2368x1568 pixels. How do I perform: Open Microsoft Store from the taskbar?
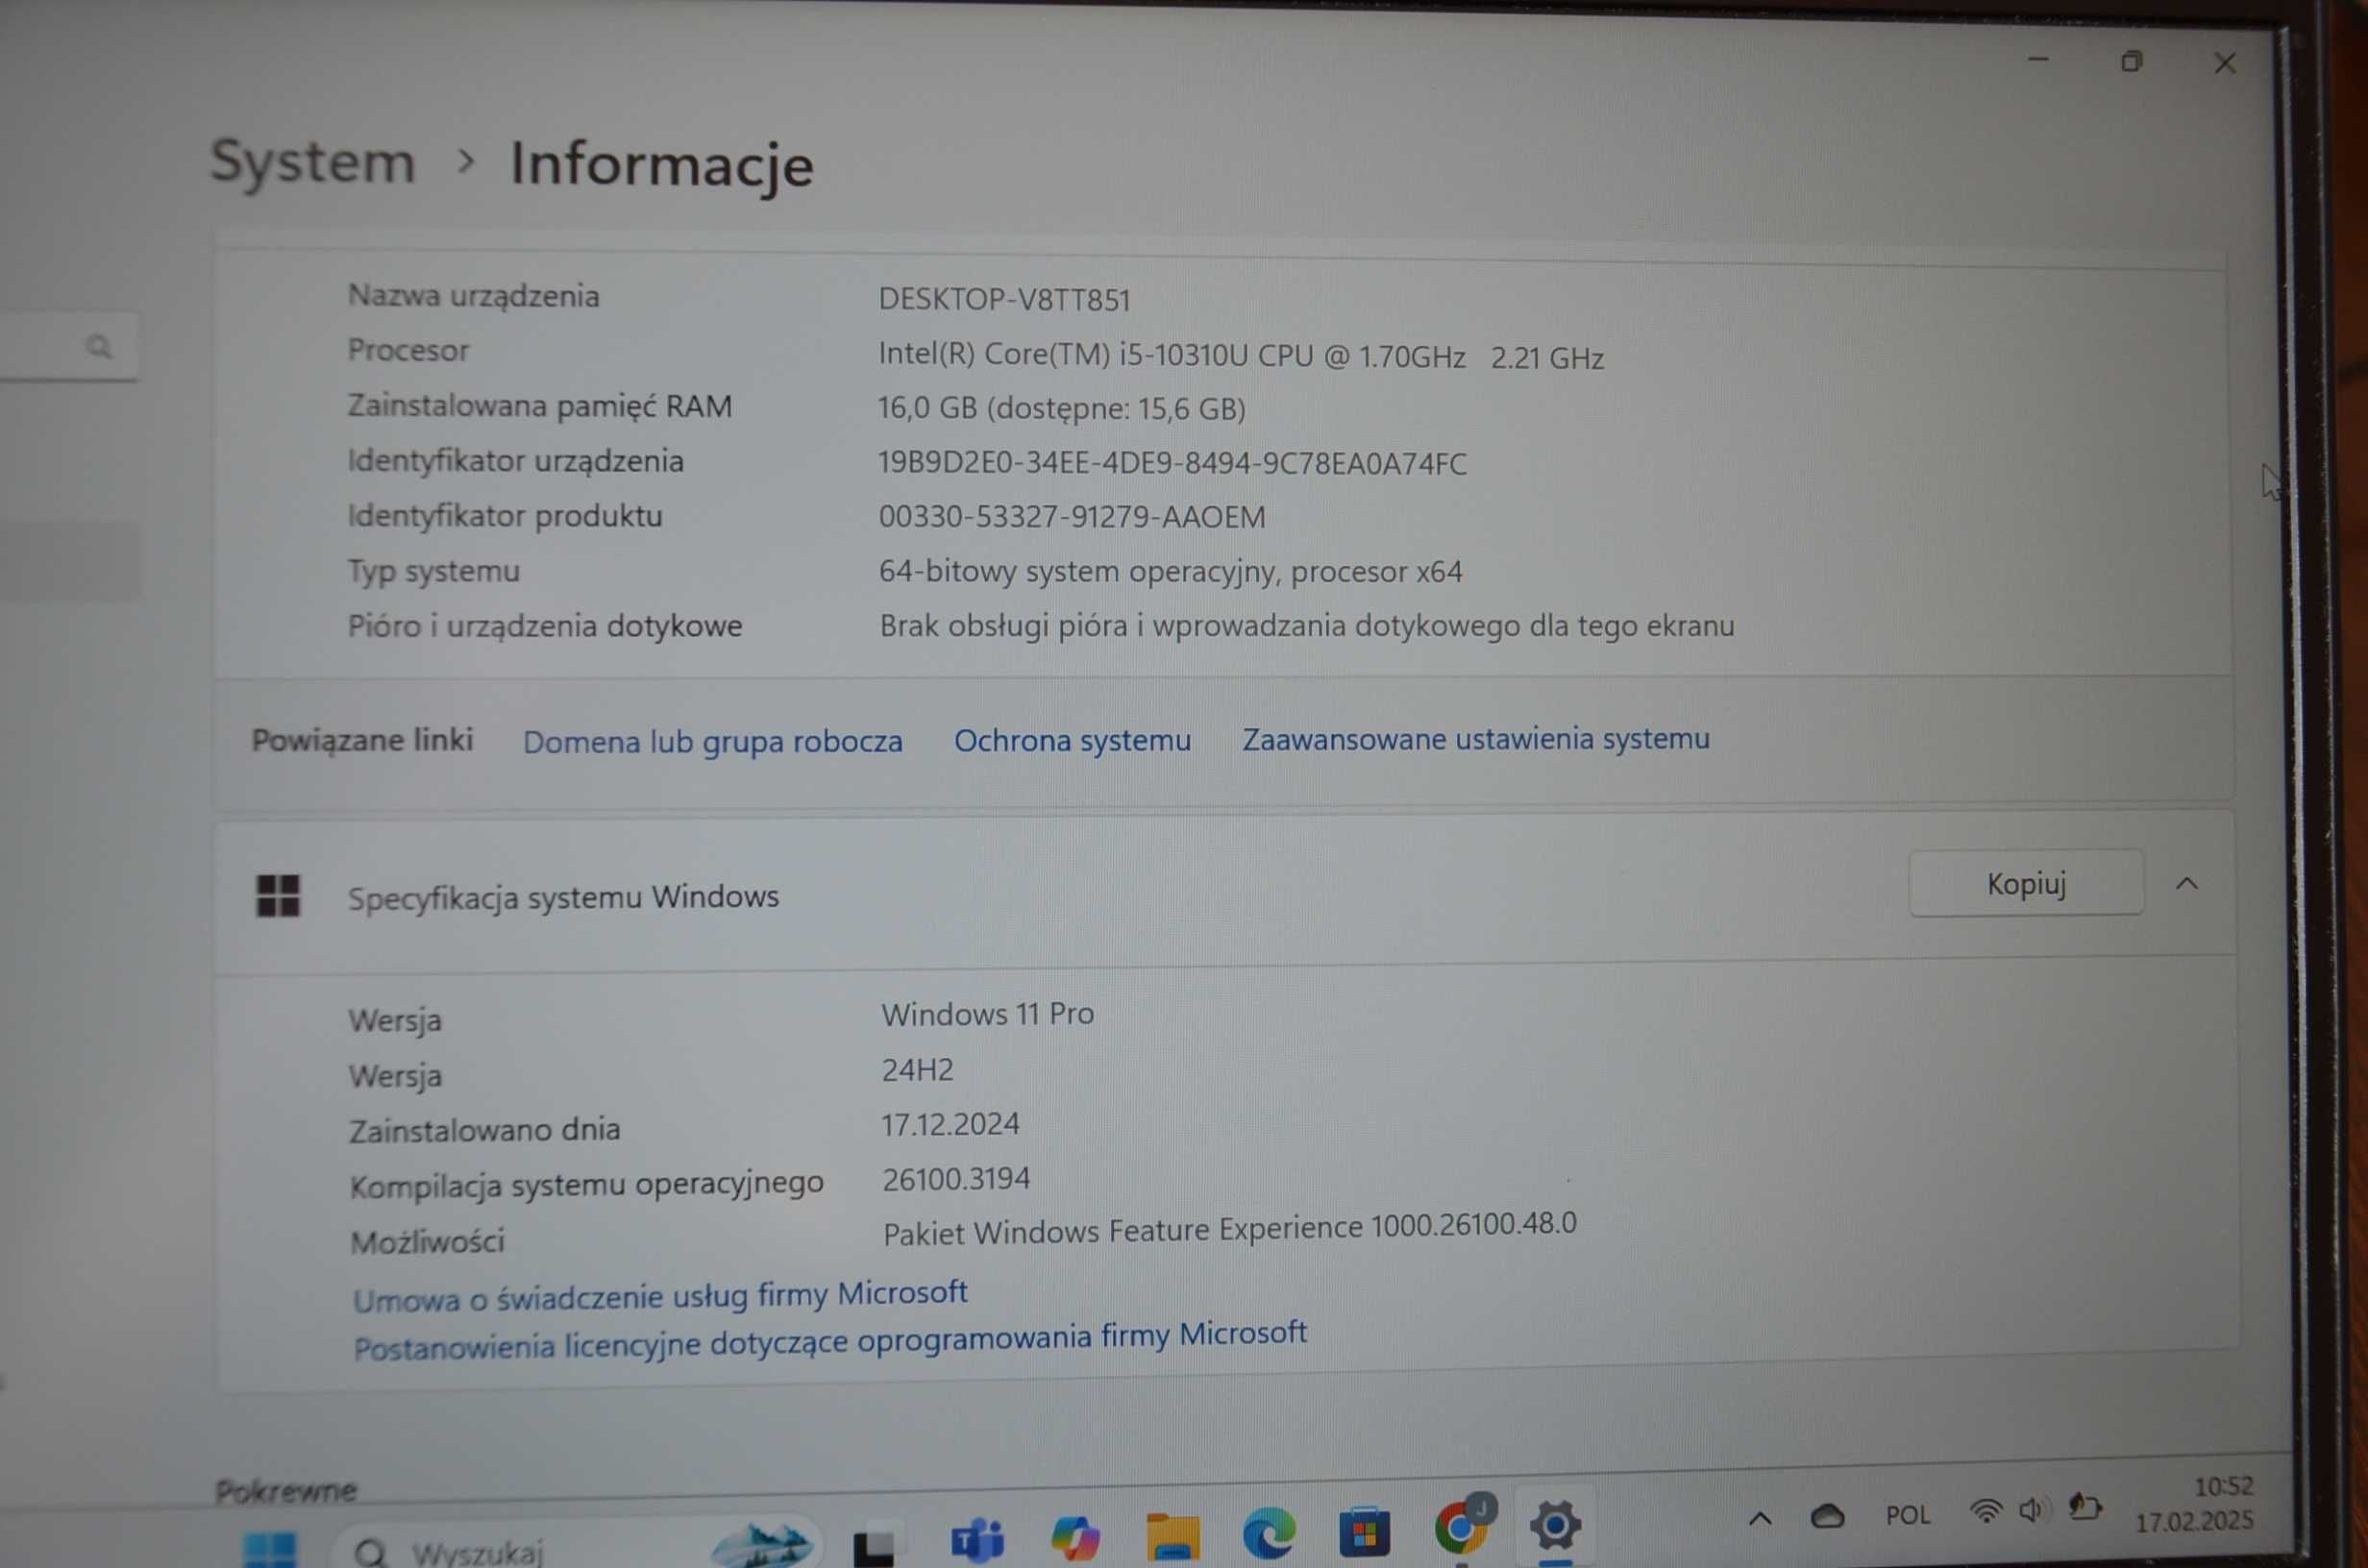point(1364,1531)
